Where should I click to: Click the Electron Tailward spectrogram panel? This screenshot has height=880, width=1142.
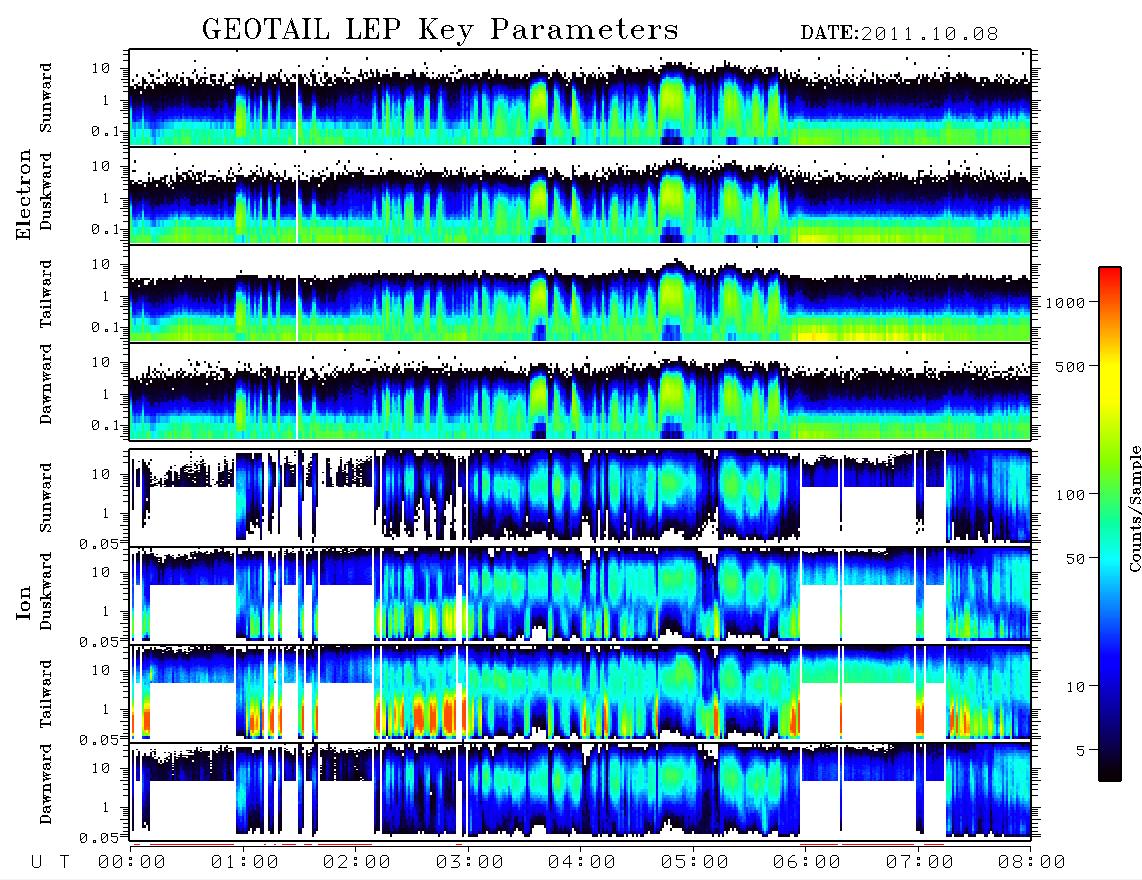[580, 294]
